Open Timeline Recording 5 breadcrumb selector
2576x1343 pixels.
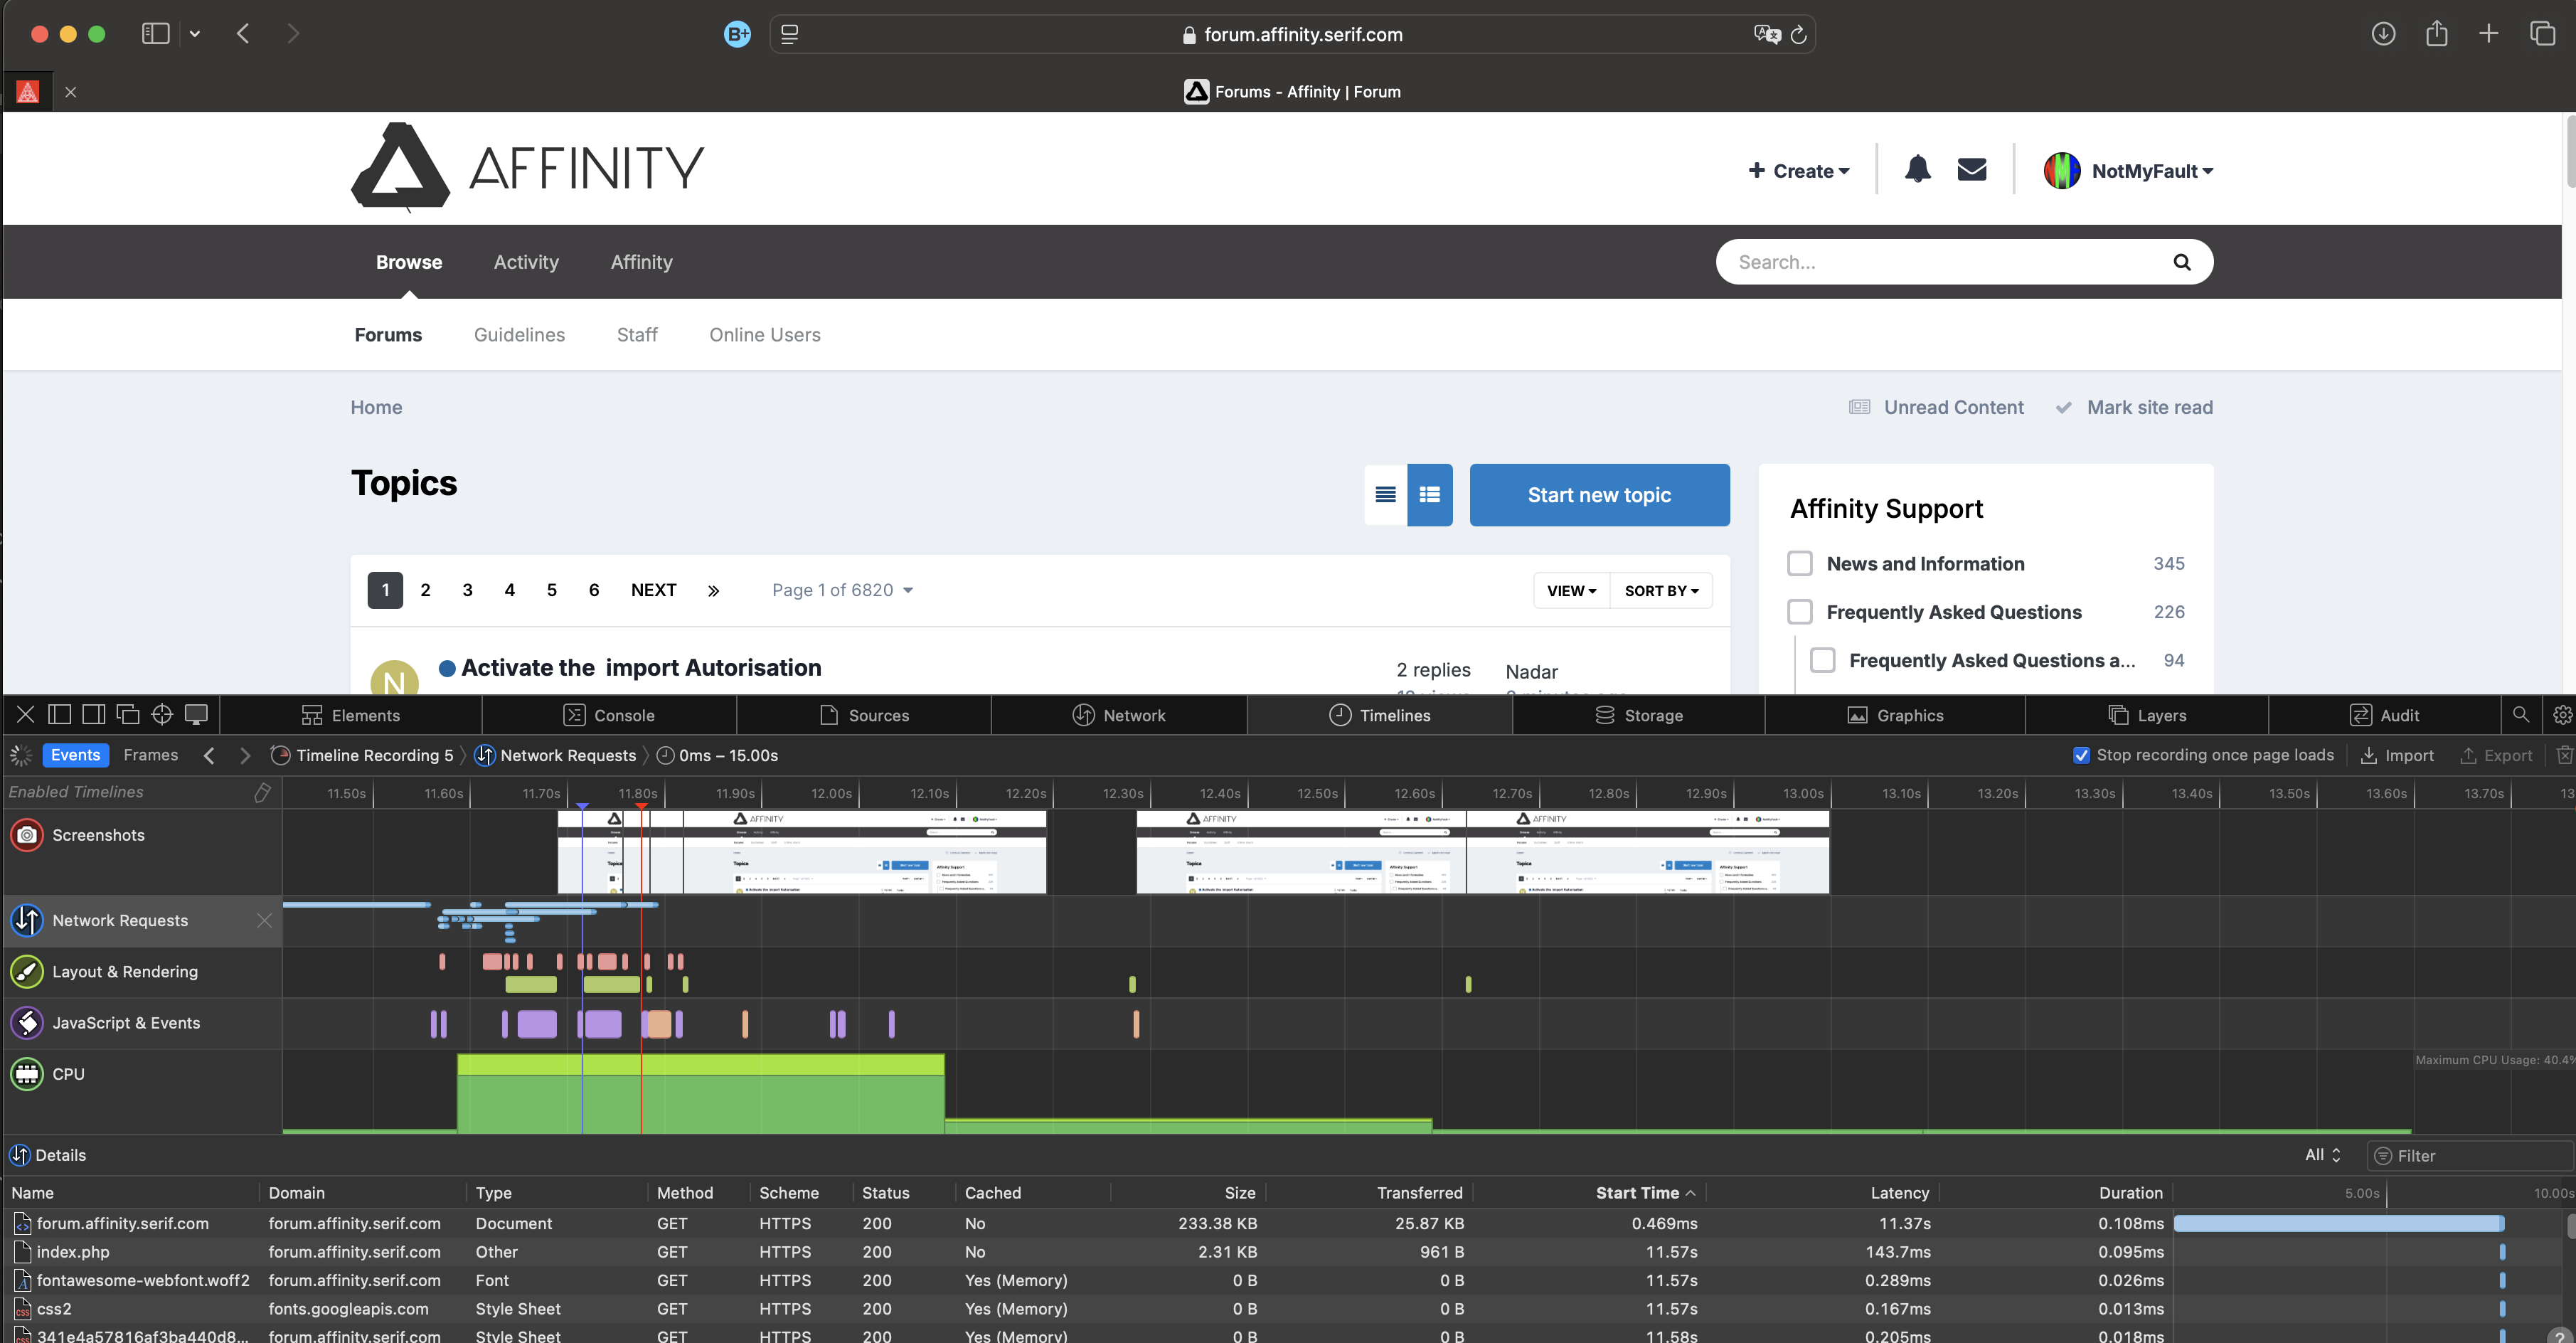362,755
